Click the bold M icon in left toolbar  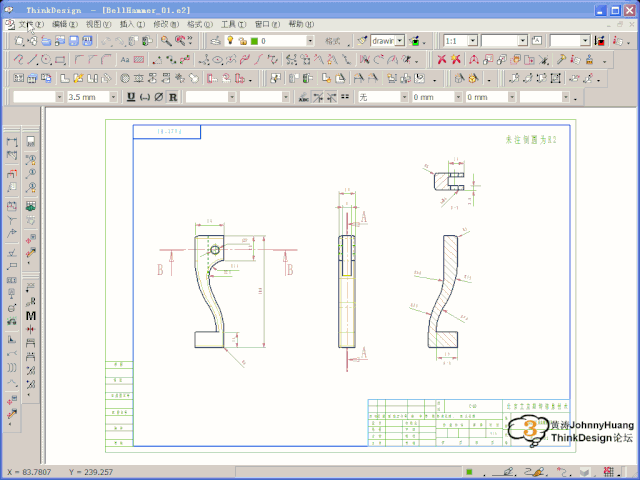coord(31,316)
